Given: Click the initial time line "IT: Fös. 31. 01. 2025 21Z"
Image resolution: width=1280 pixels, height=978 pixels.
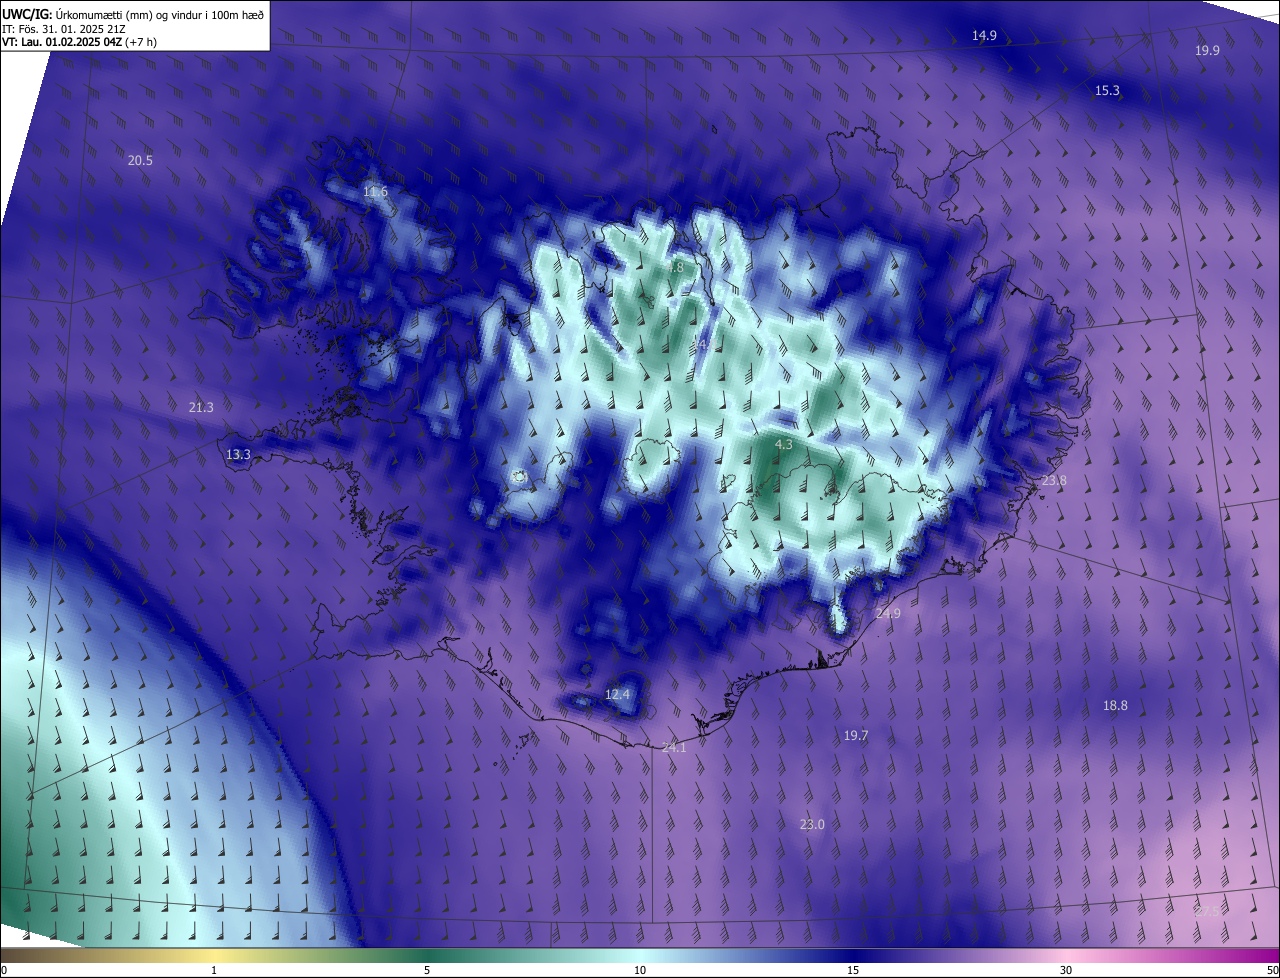Looking at the screenshot, I should 66,29.
